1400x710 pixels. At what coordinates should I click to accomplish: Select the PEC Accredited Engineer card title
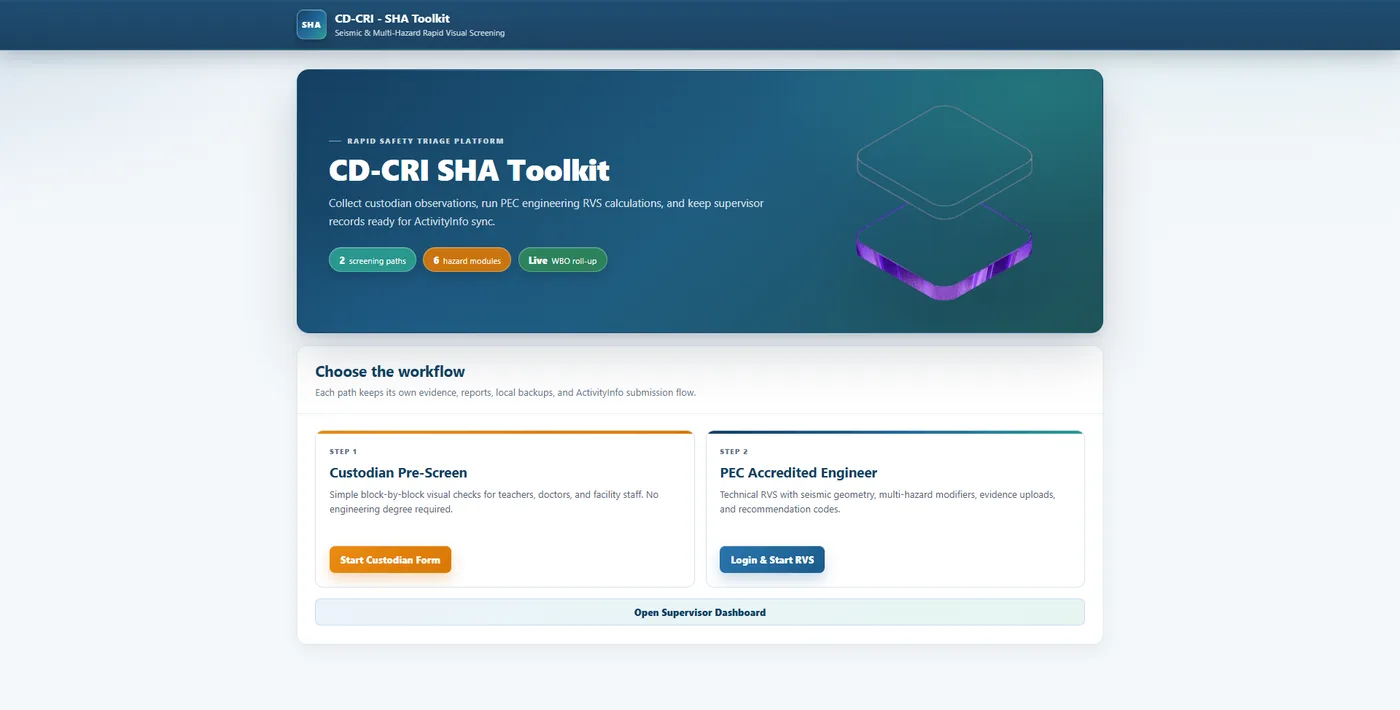point(798,473)
